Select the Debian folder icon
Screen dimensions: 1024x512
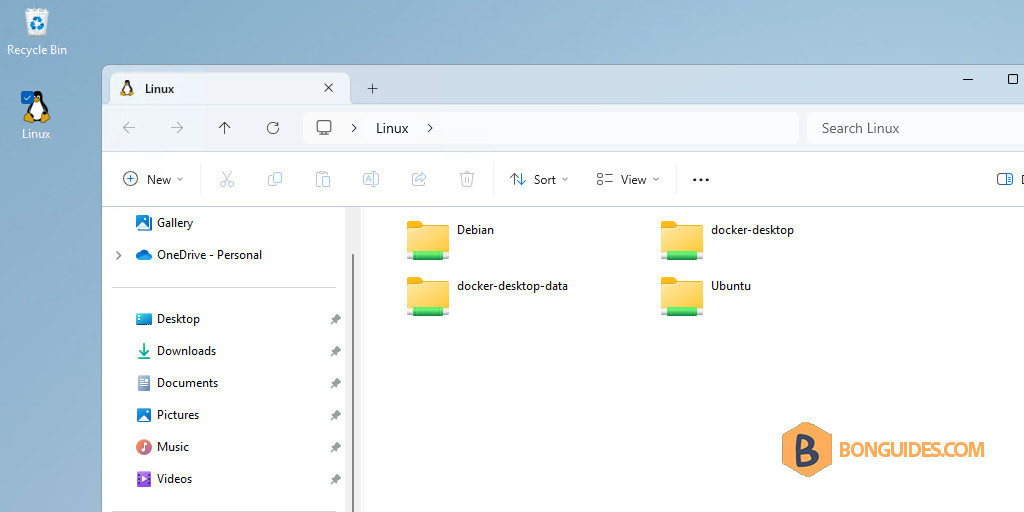coord(428,240)
